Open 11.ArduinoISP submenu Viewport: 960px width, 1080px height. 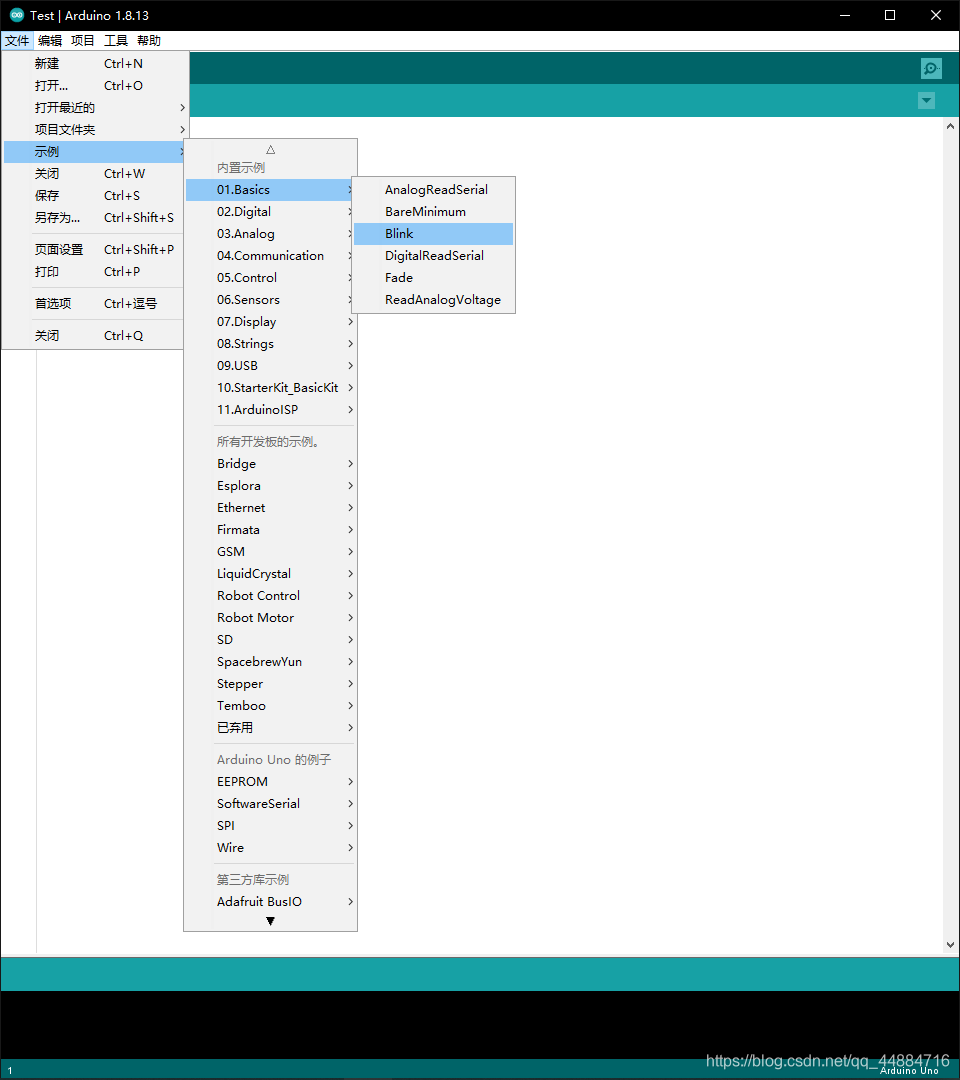click(271, 410)
